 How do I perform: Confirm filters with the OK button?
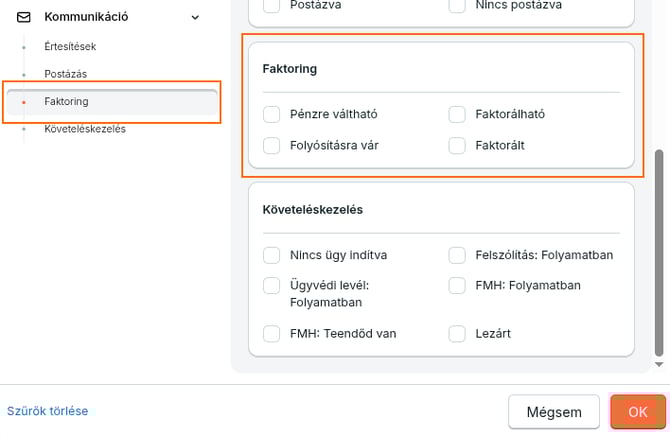tap(637, 412)
